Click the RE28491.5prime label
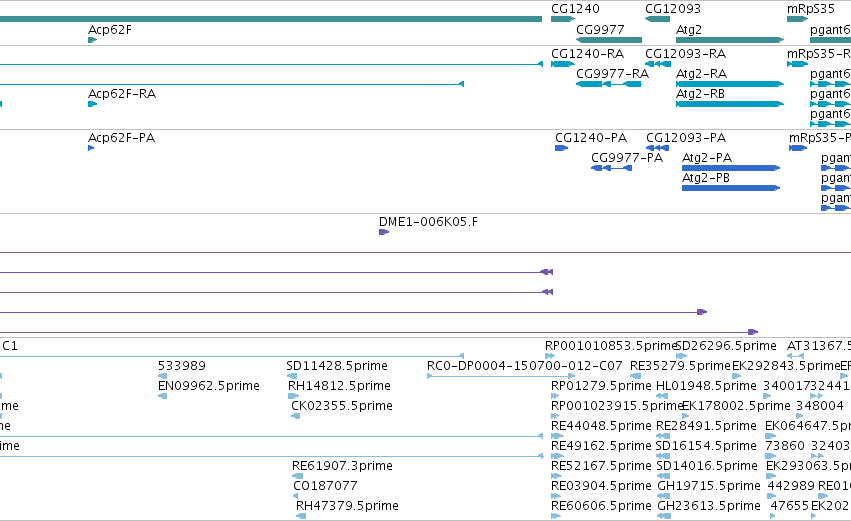Screen dimensions: 851x521 coord(706,425)
